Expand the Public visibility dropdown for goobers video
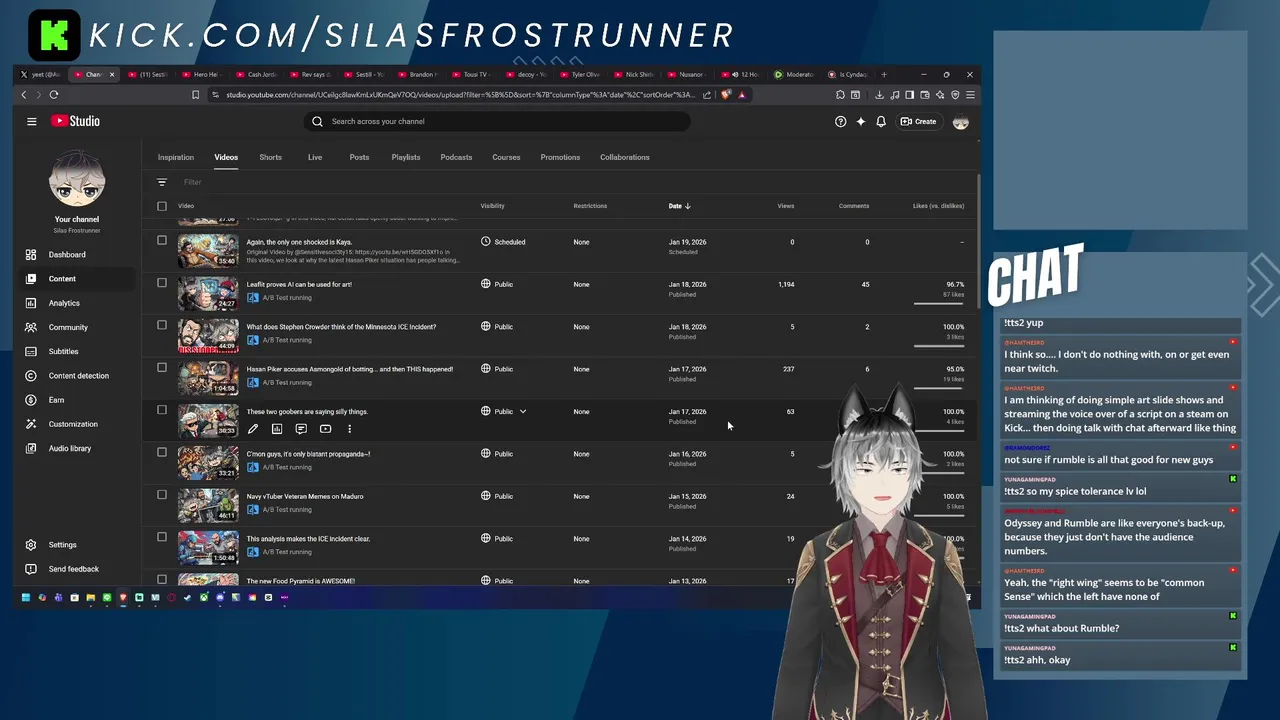This screenshot has height=720, width=1280. point(522,411)
